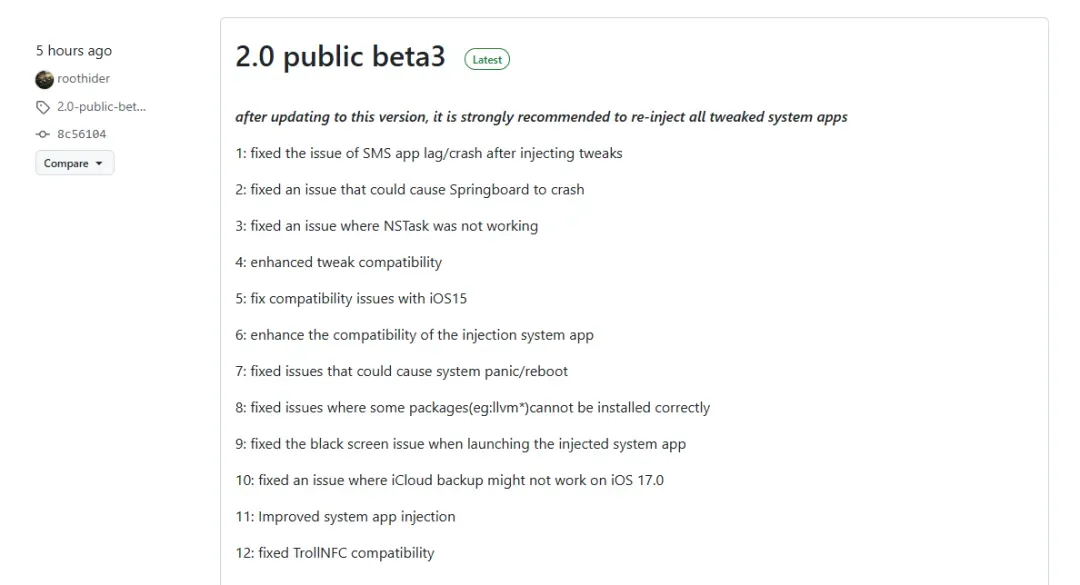Click the italic re-inject recommendation note

click(541, 117)
